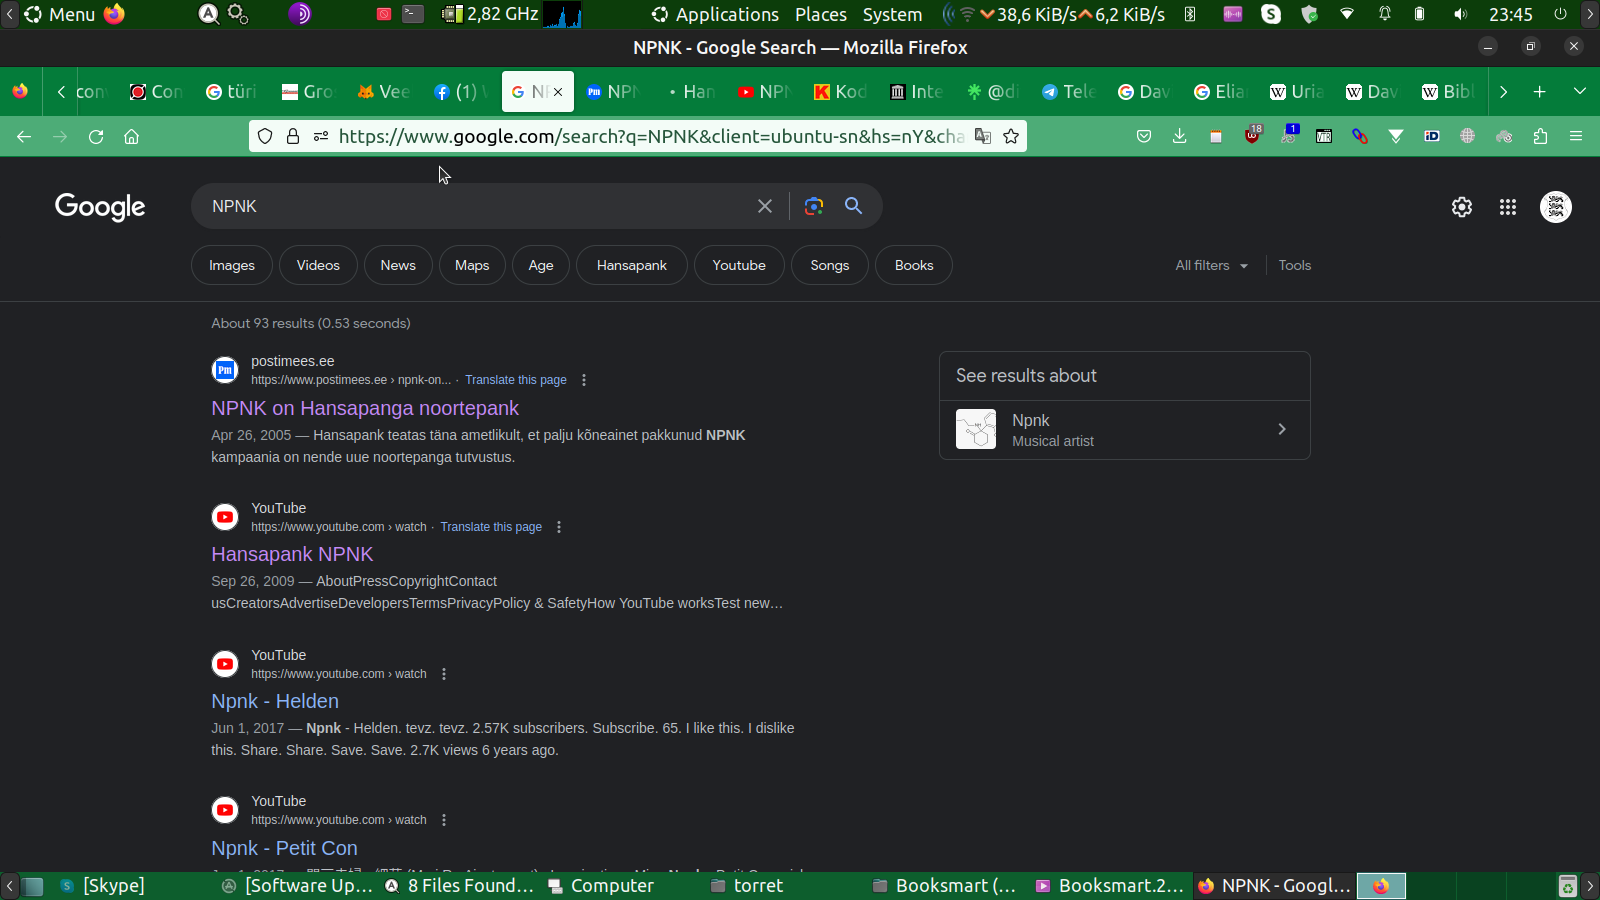1600x900 pixels.
Task: Open the search Tools button
Action: pos(1295,265)
